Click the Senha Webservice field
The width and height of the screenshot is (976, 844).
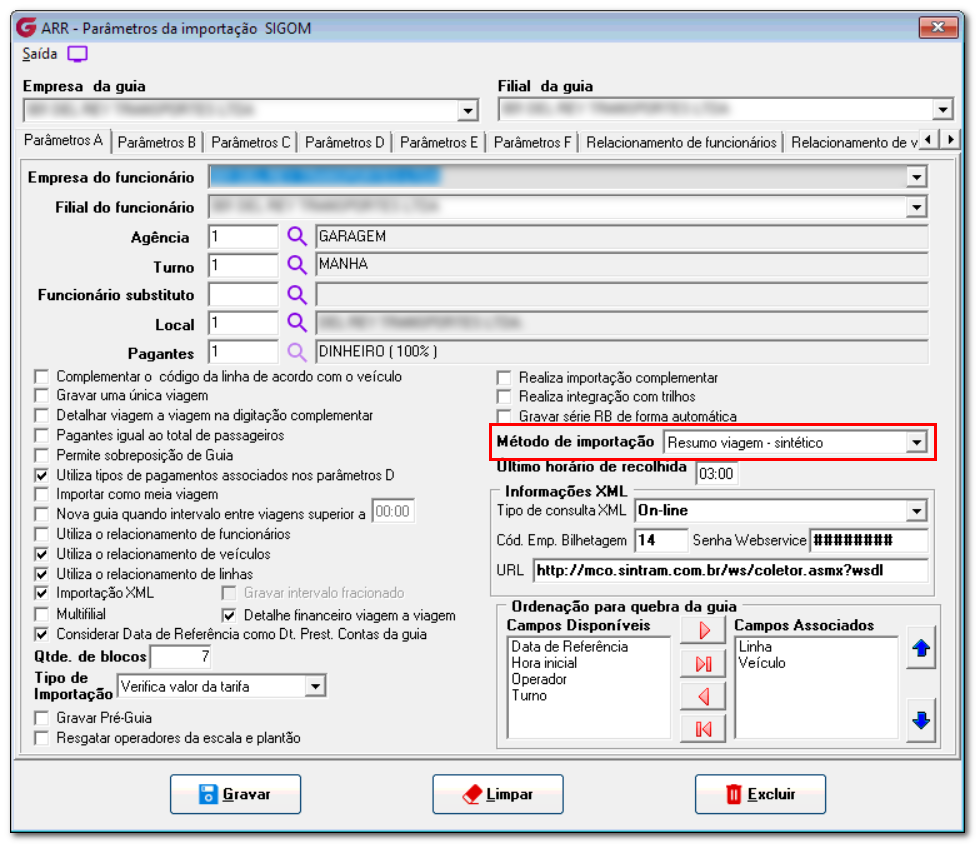pos(869,540)
